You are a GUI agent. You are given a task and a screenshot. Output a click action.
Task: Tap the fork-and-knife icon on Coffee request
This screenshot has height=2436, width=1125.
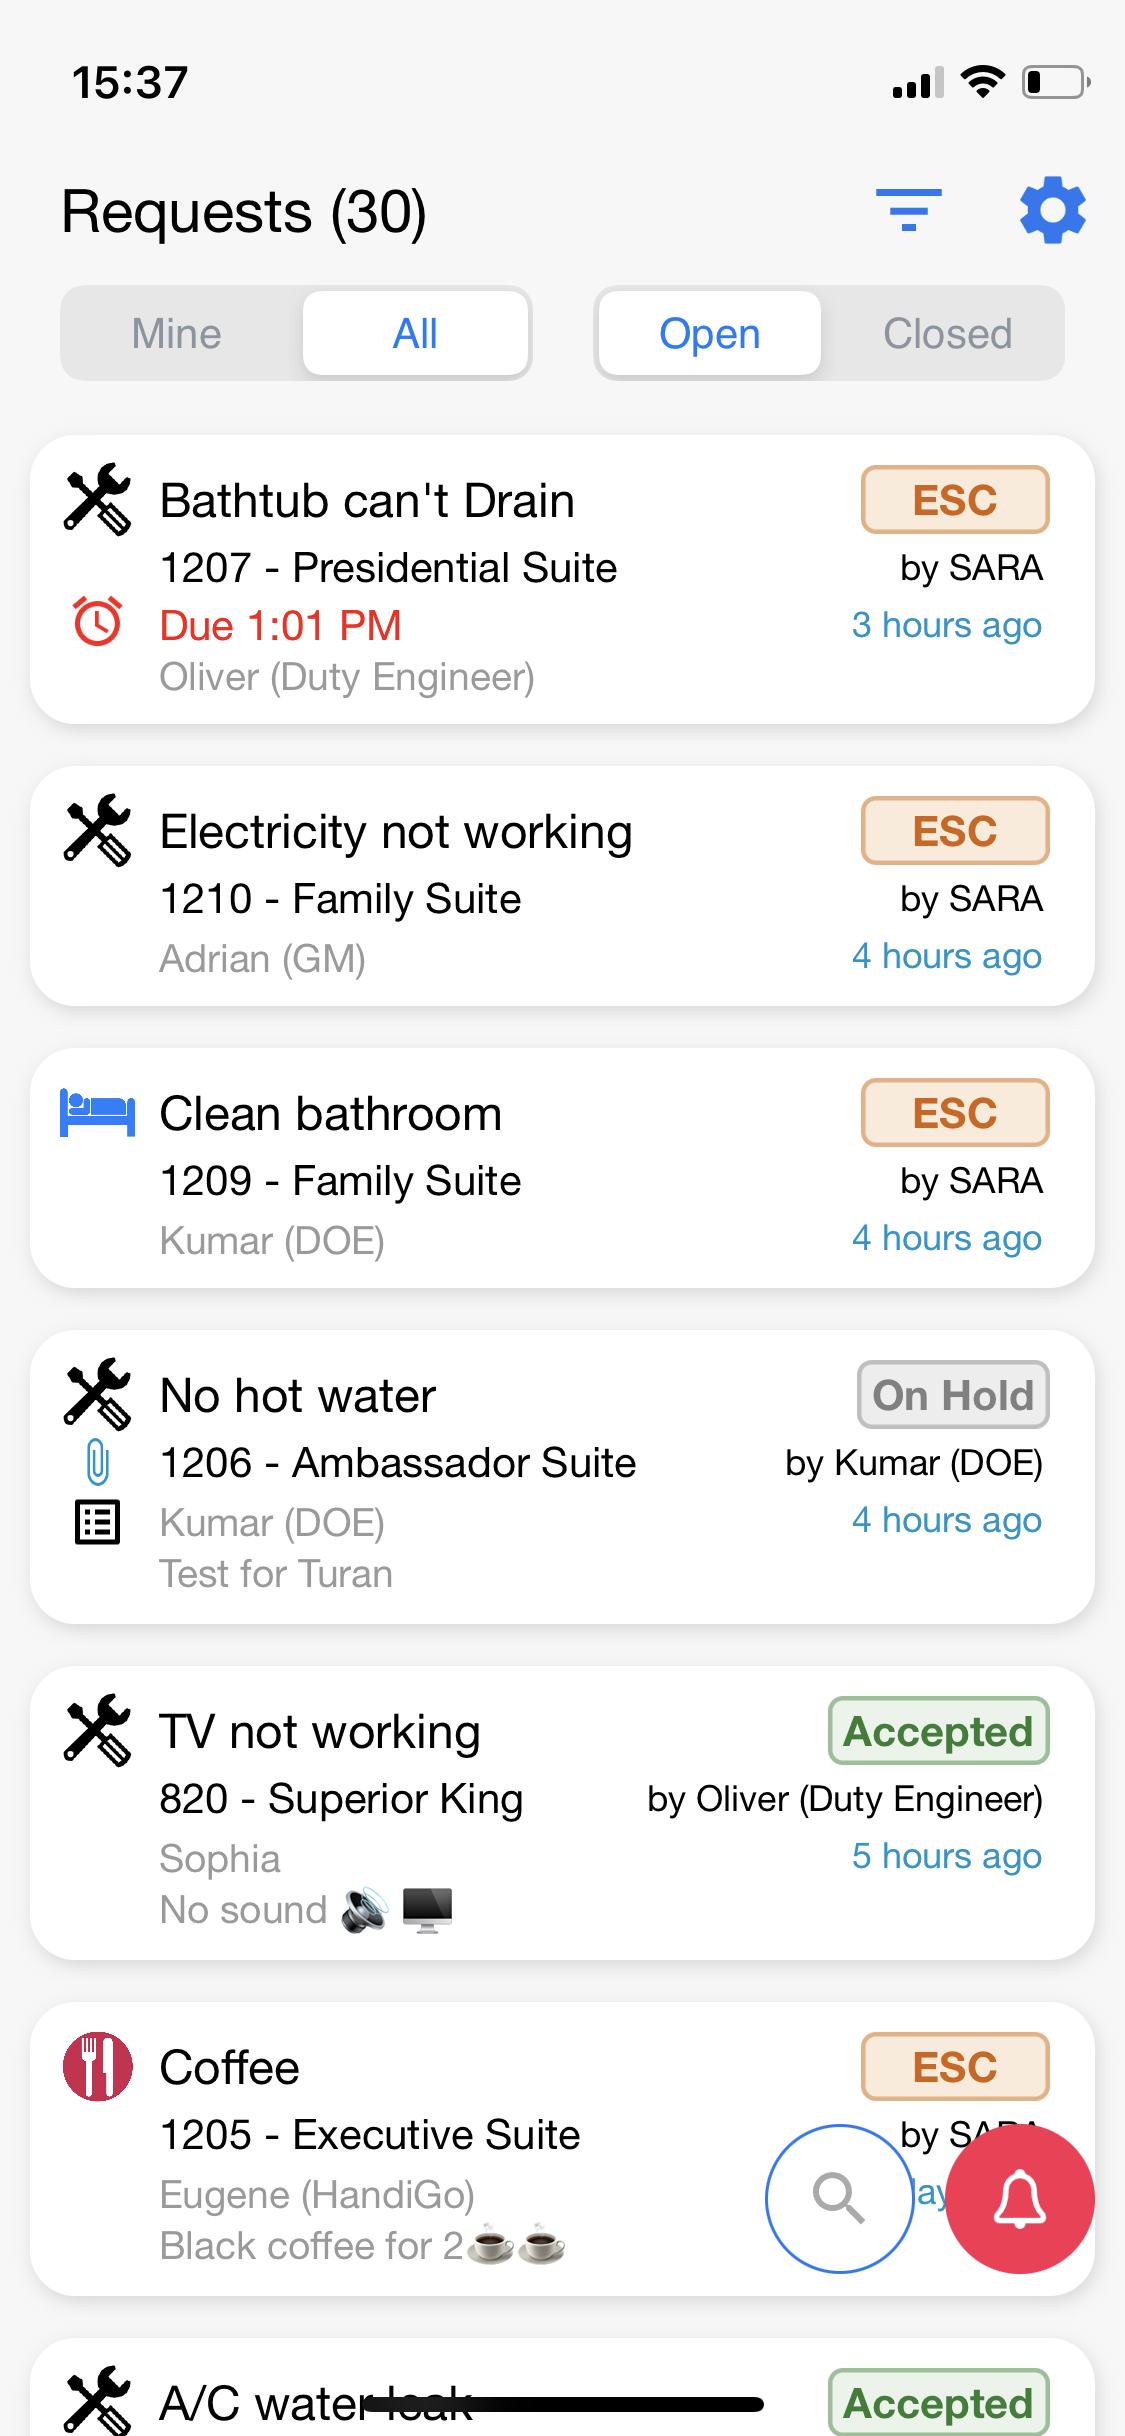98,2067
